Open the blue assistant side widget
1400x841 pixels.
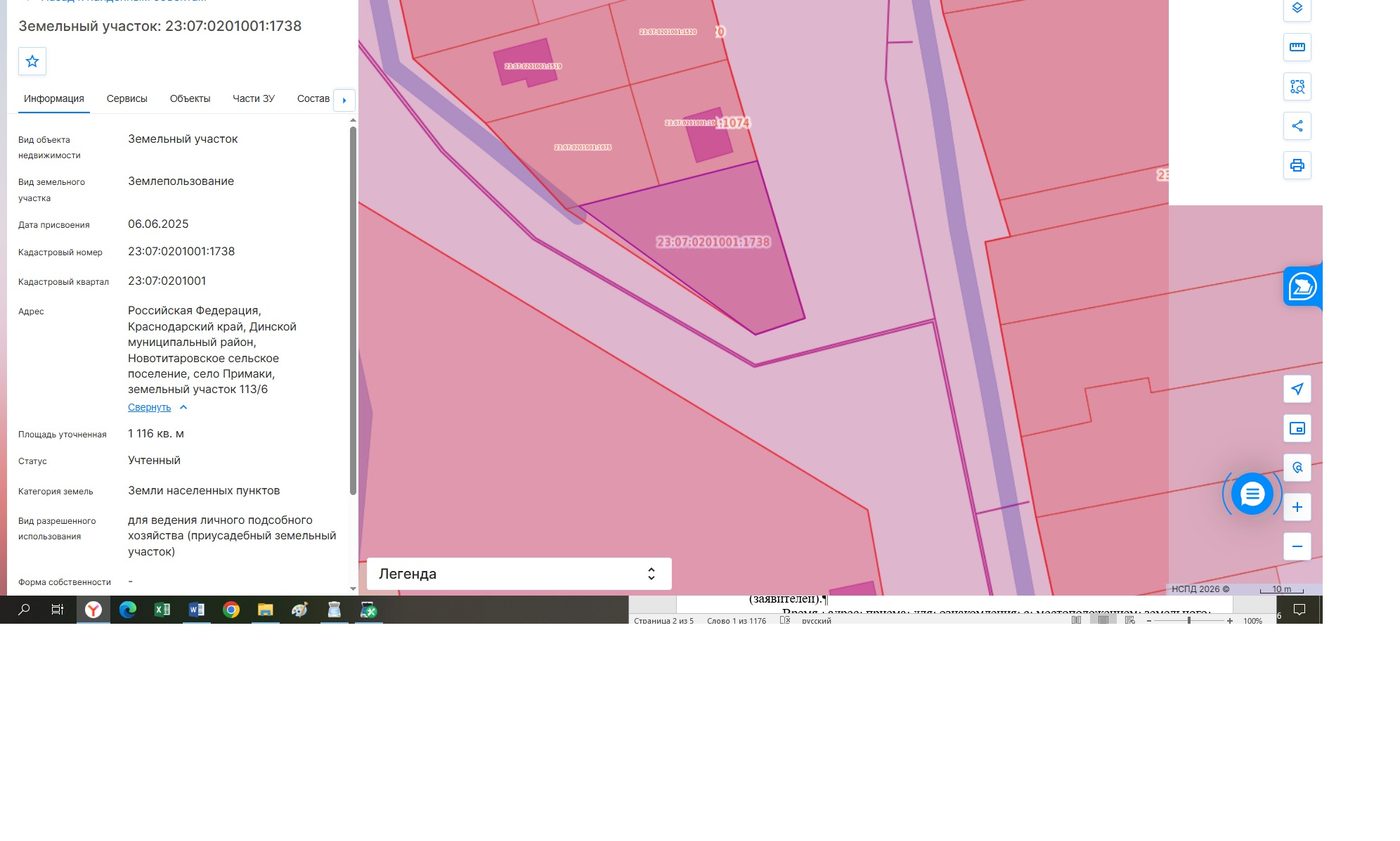1302,287
